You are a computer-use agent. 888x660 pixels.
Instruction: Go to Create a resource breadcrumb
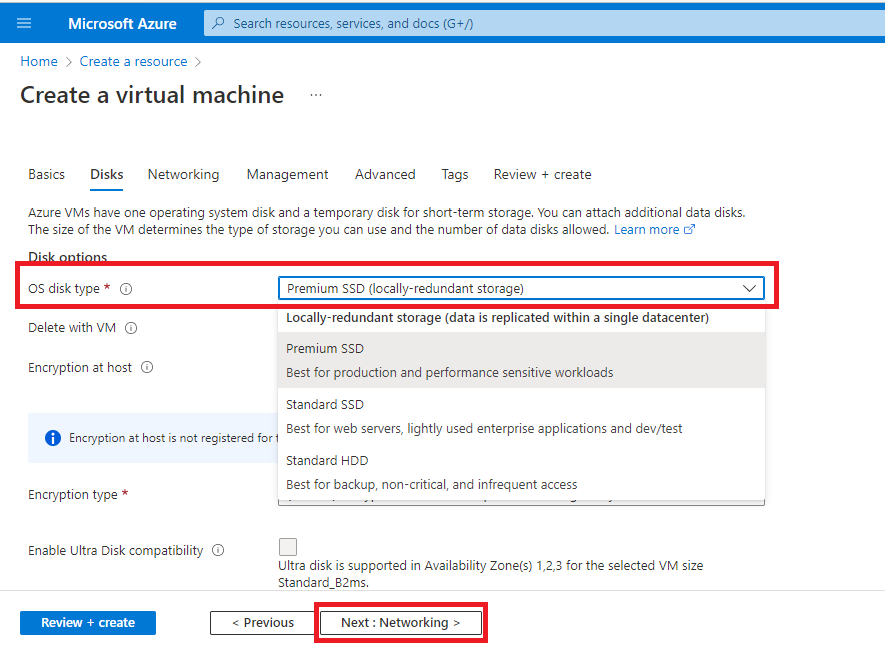tap(133, 61)
